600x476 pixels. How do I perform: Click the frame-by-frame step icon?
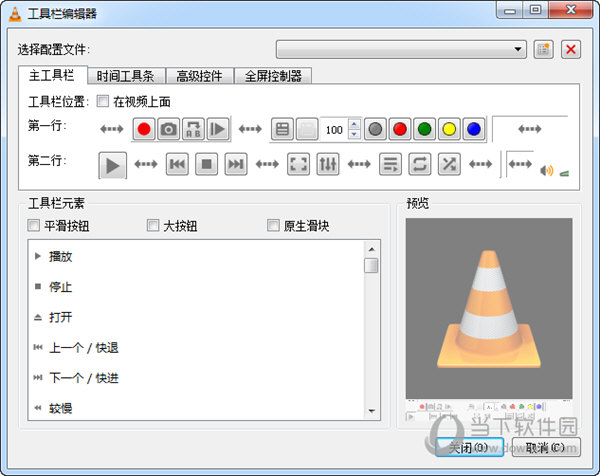[218, 129]
